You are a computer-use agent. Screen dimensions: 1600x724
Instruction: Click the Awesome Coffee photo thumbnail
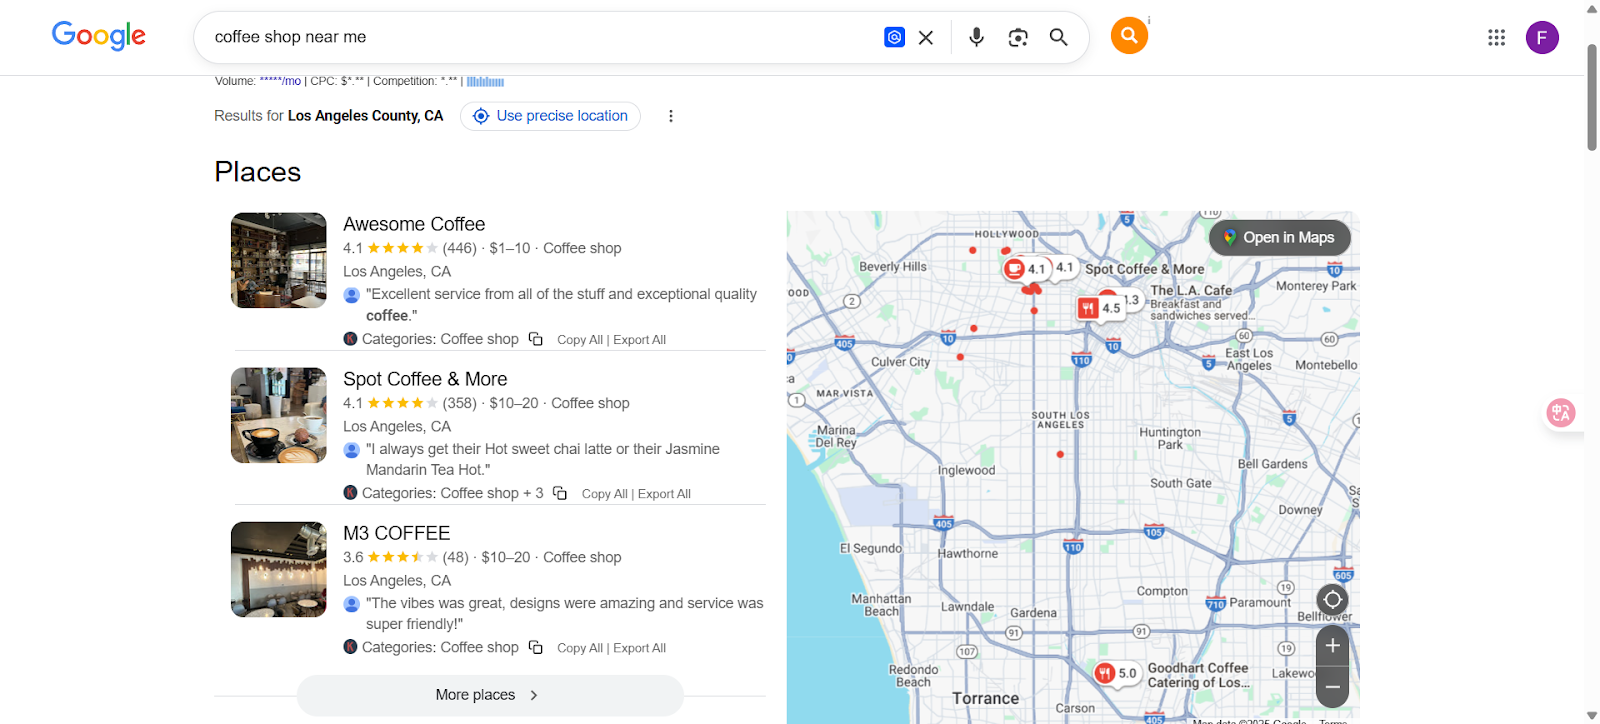(x=279, y=260)
